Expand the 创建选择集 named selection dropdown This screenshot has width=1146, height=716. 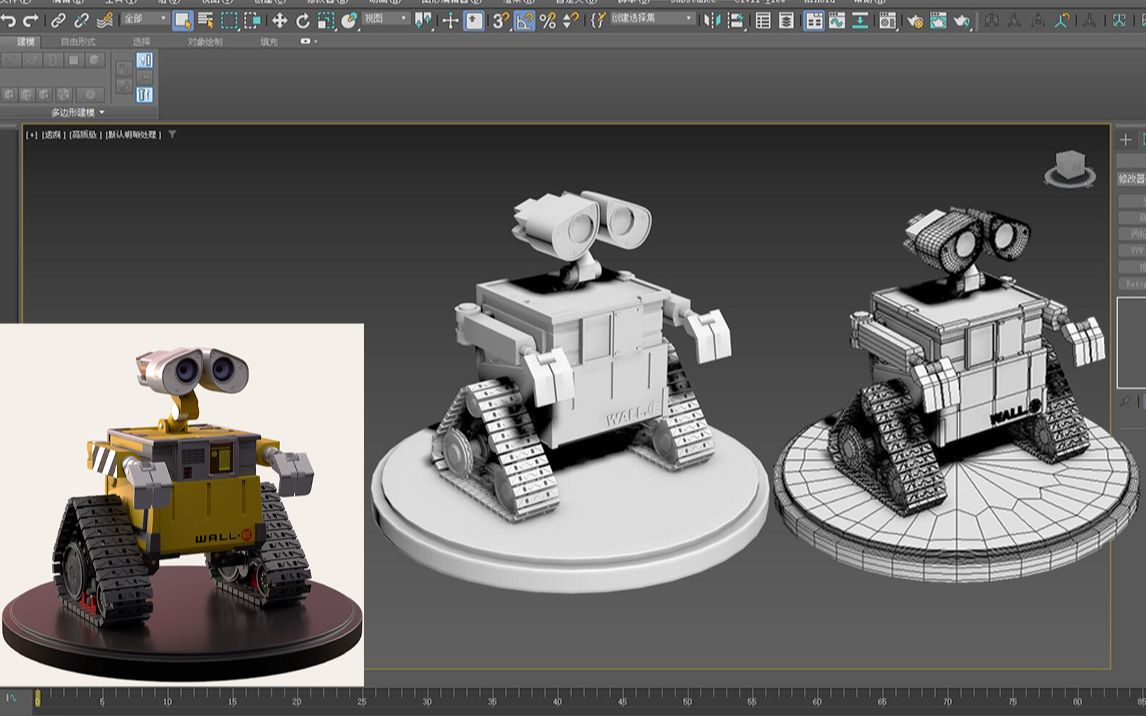pyautogui.click(x=652, y=19)
